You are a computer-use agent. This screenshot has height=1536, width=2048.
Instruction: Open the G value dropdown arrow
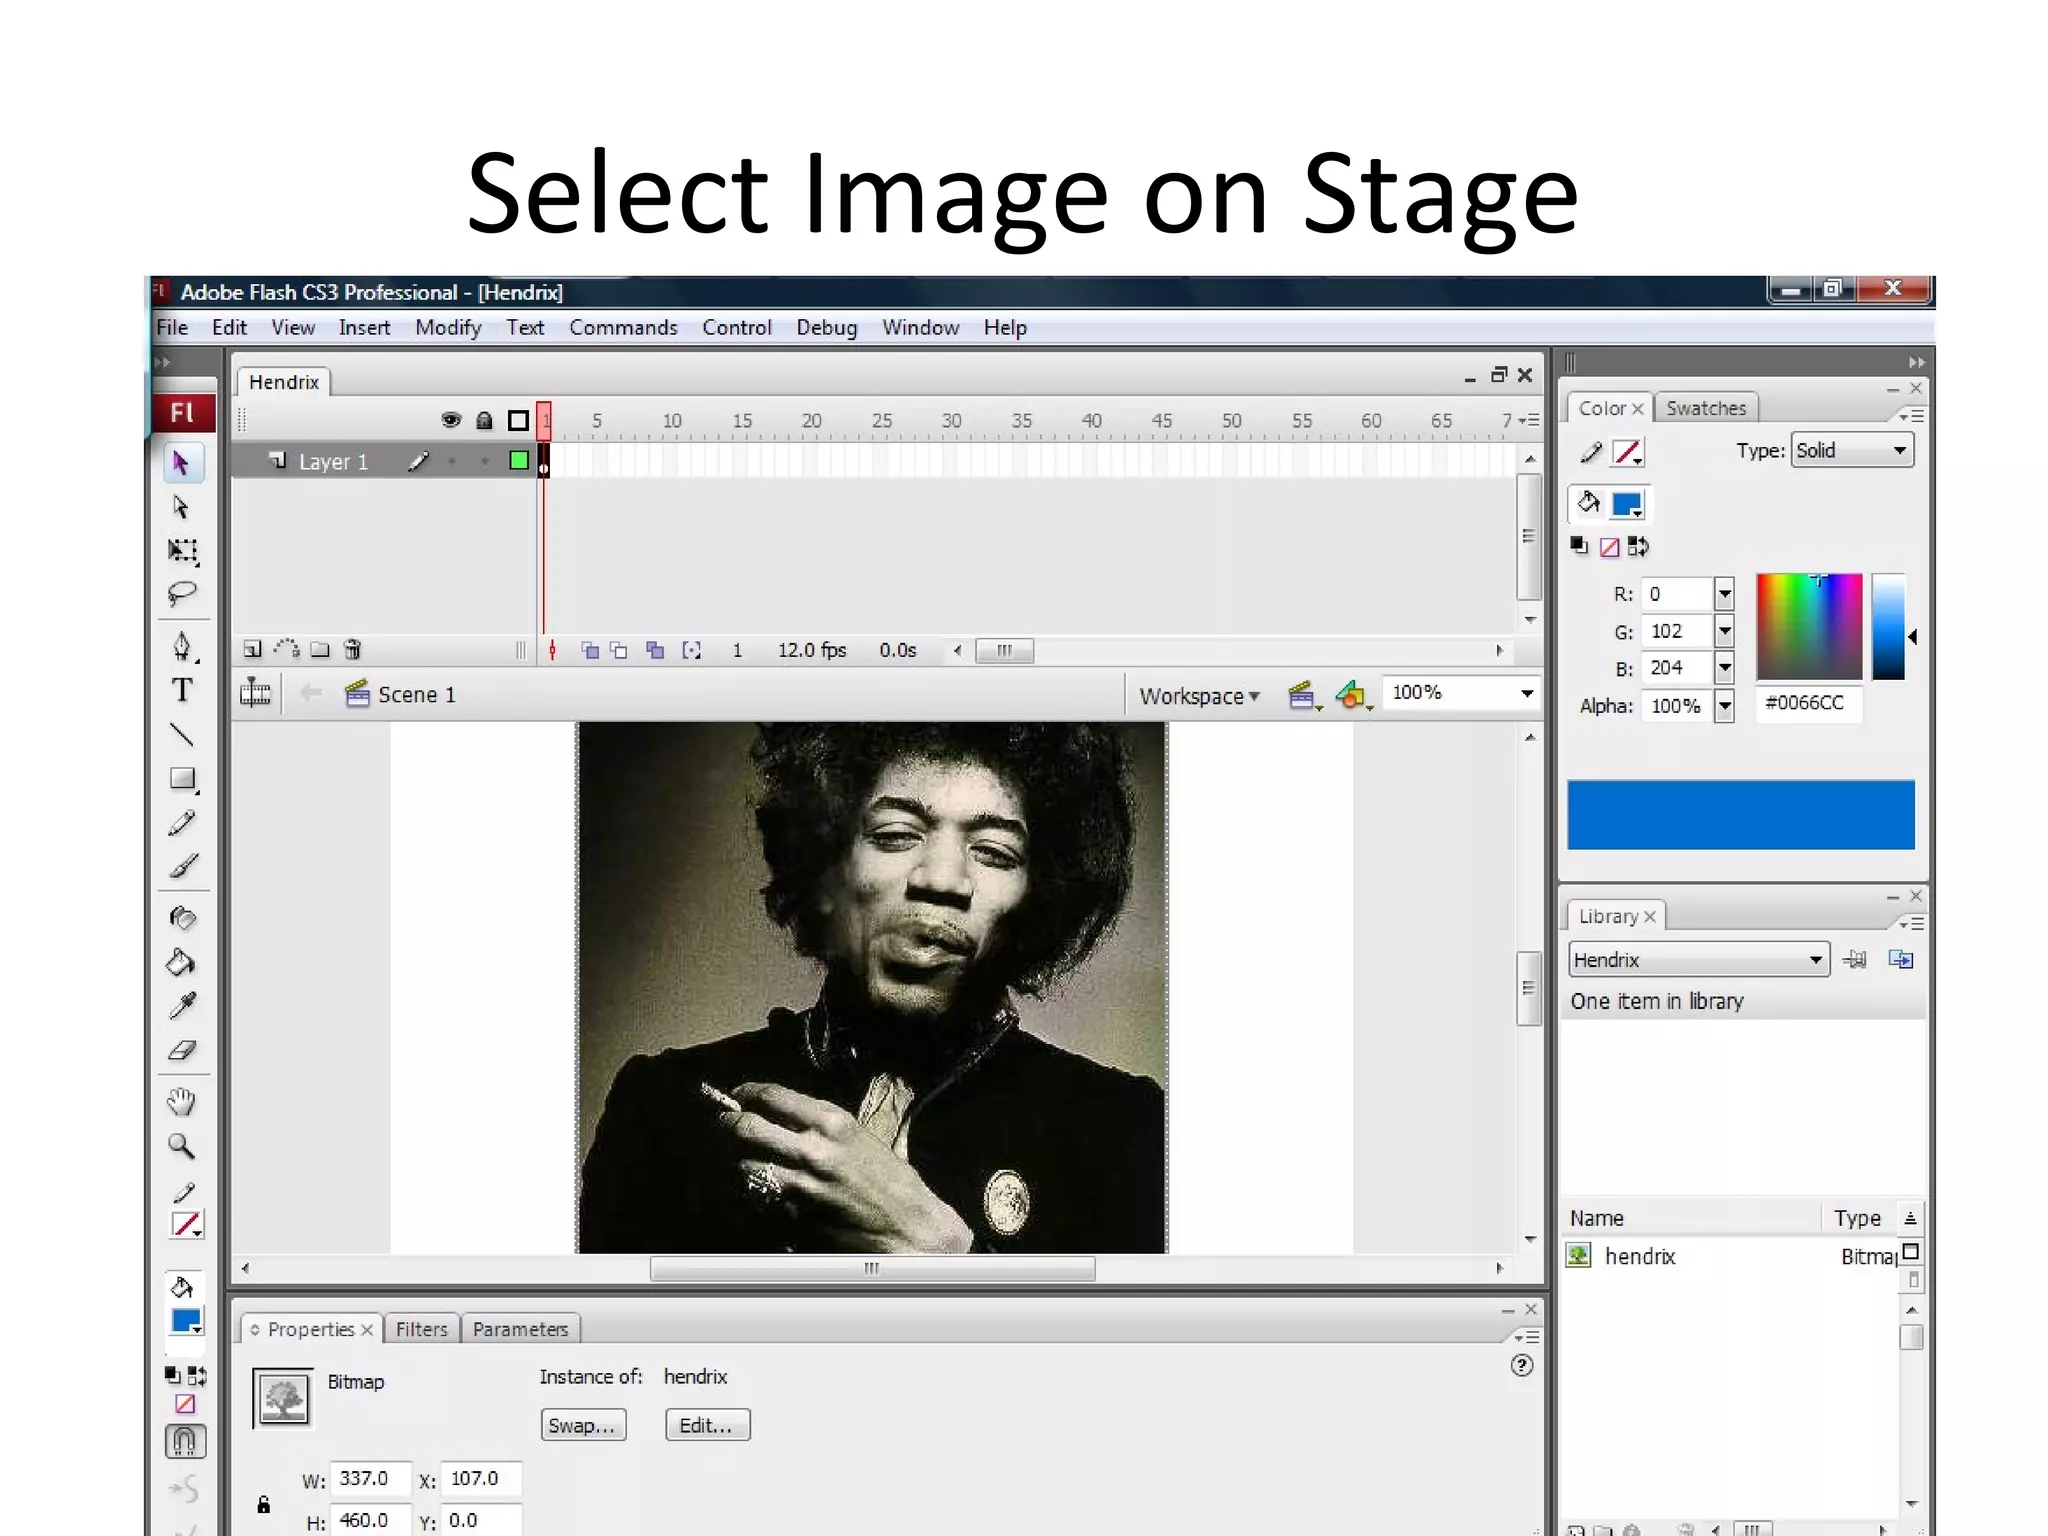point(1725,631)
